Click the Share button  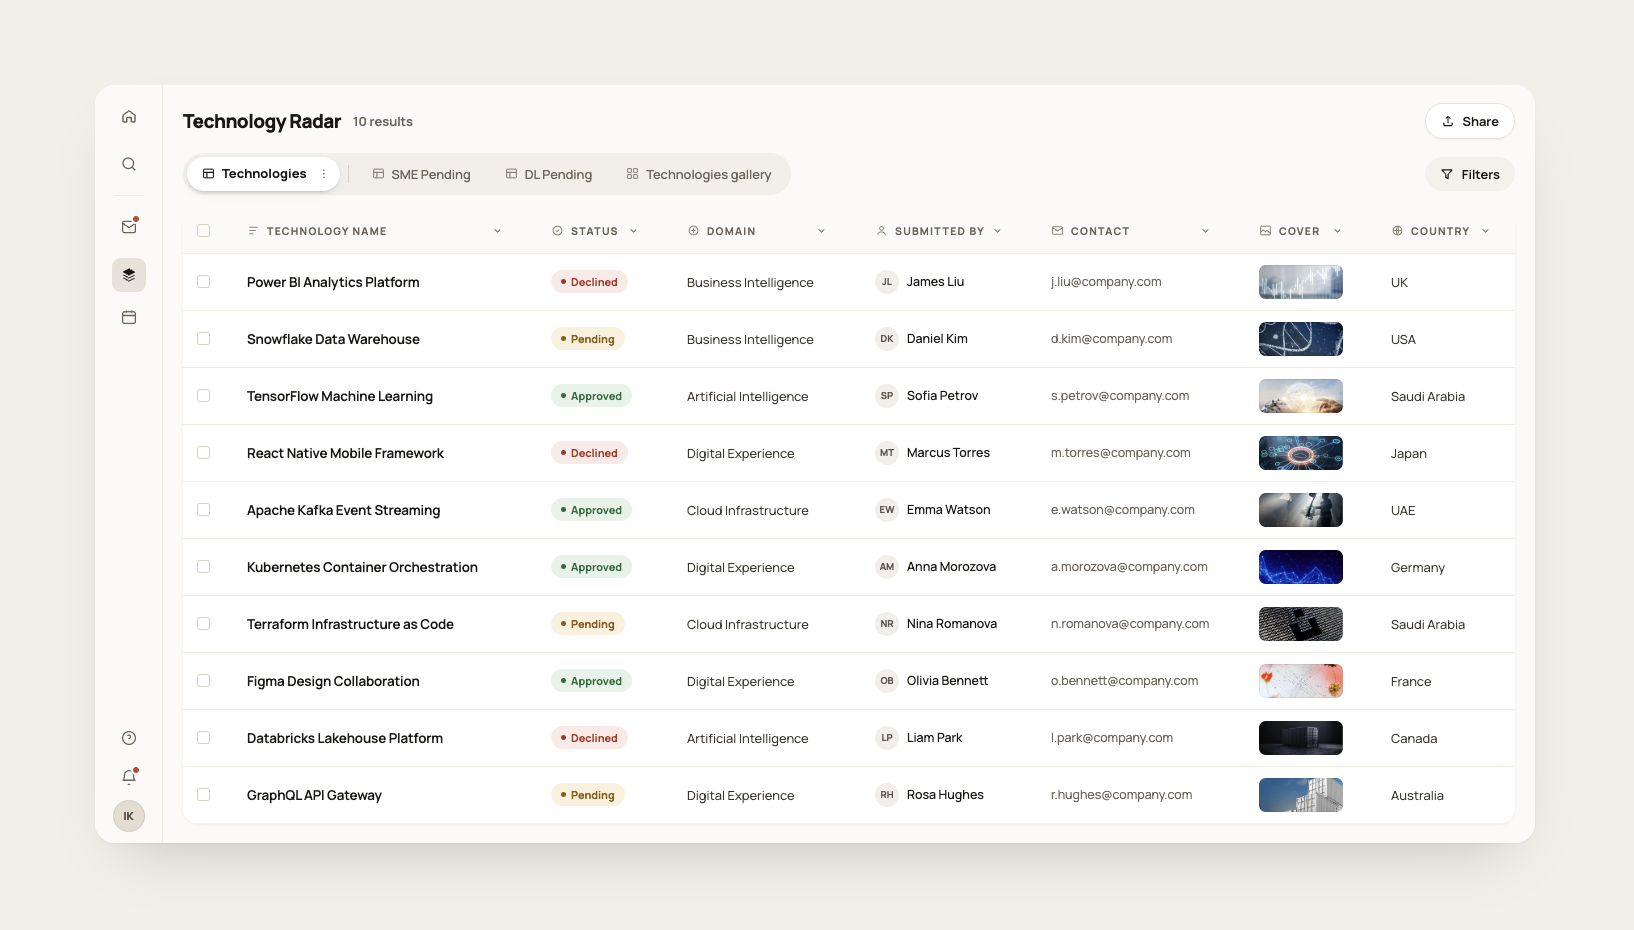1470,121
